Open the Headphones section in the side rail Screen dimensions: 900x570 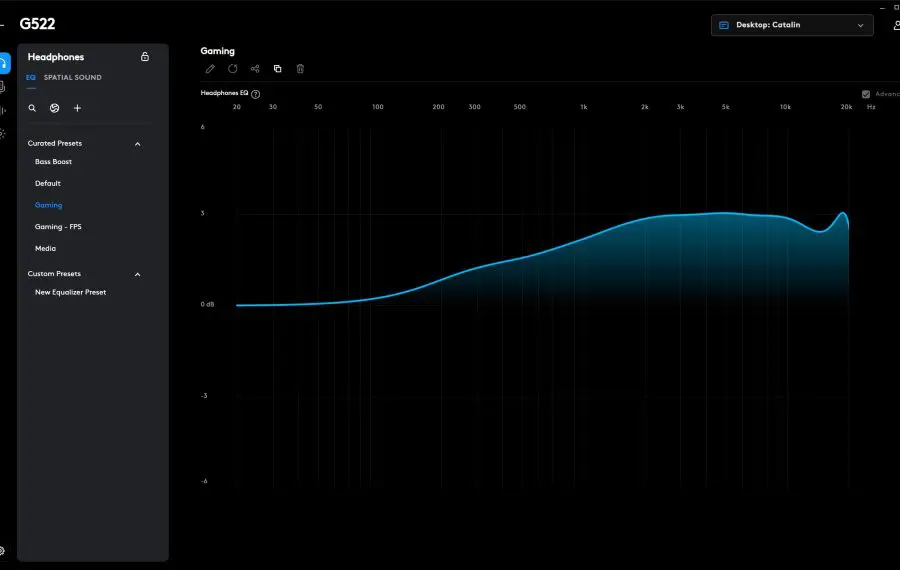4,63
